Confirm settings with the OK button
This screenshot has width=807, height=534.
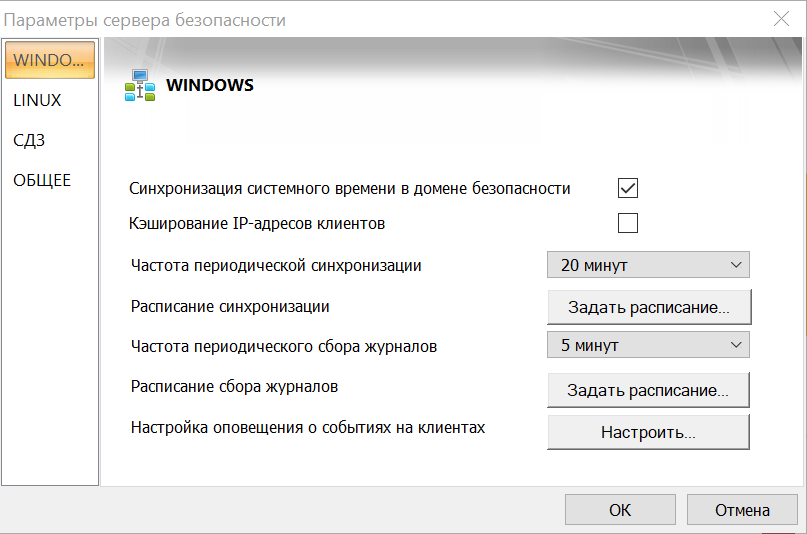coord(620,510)
